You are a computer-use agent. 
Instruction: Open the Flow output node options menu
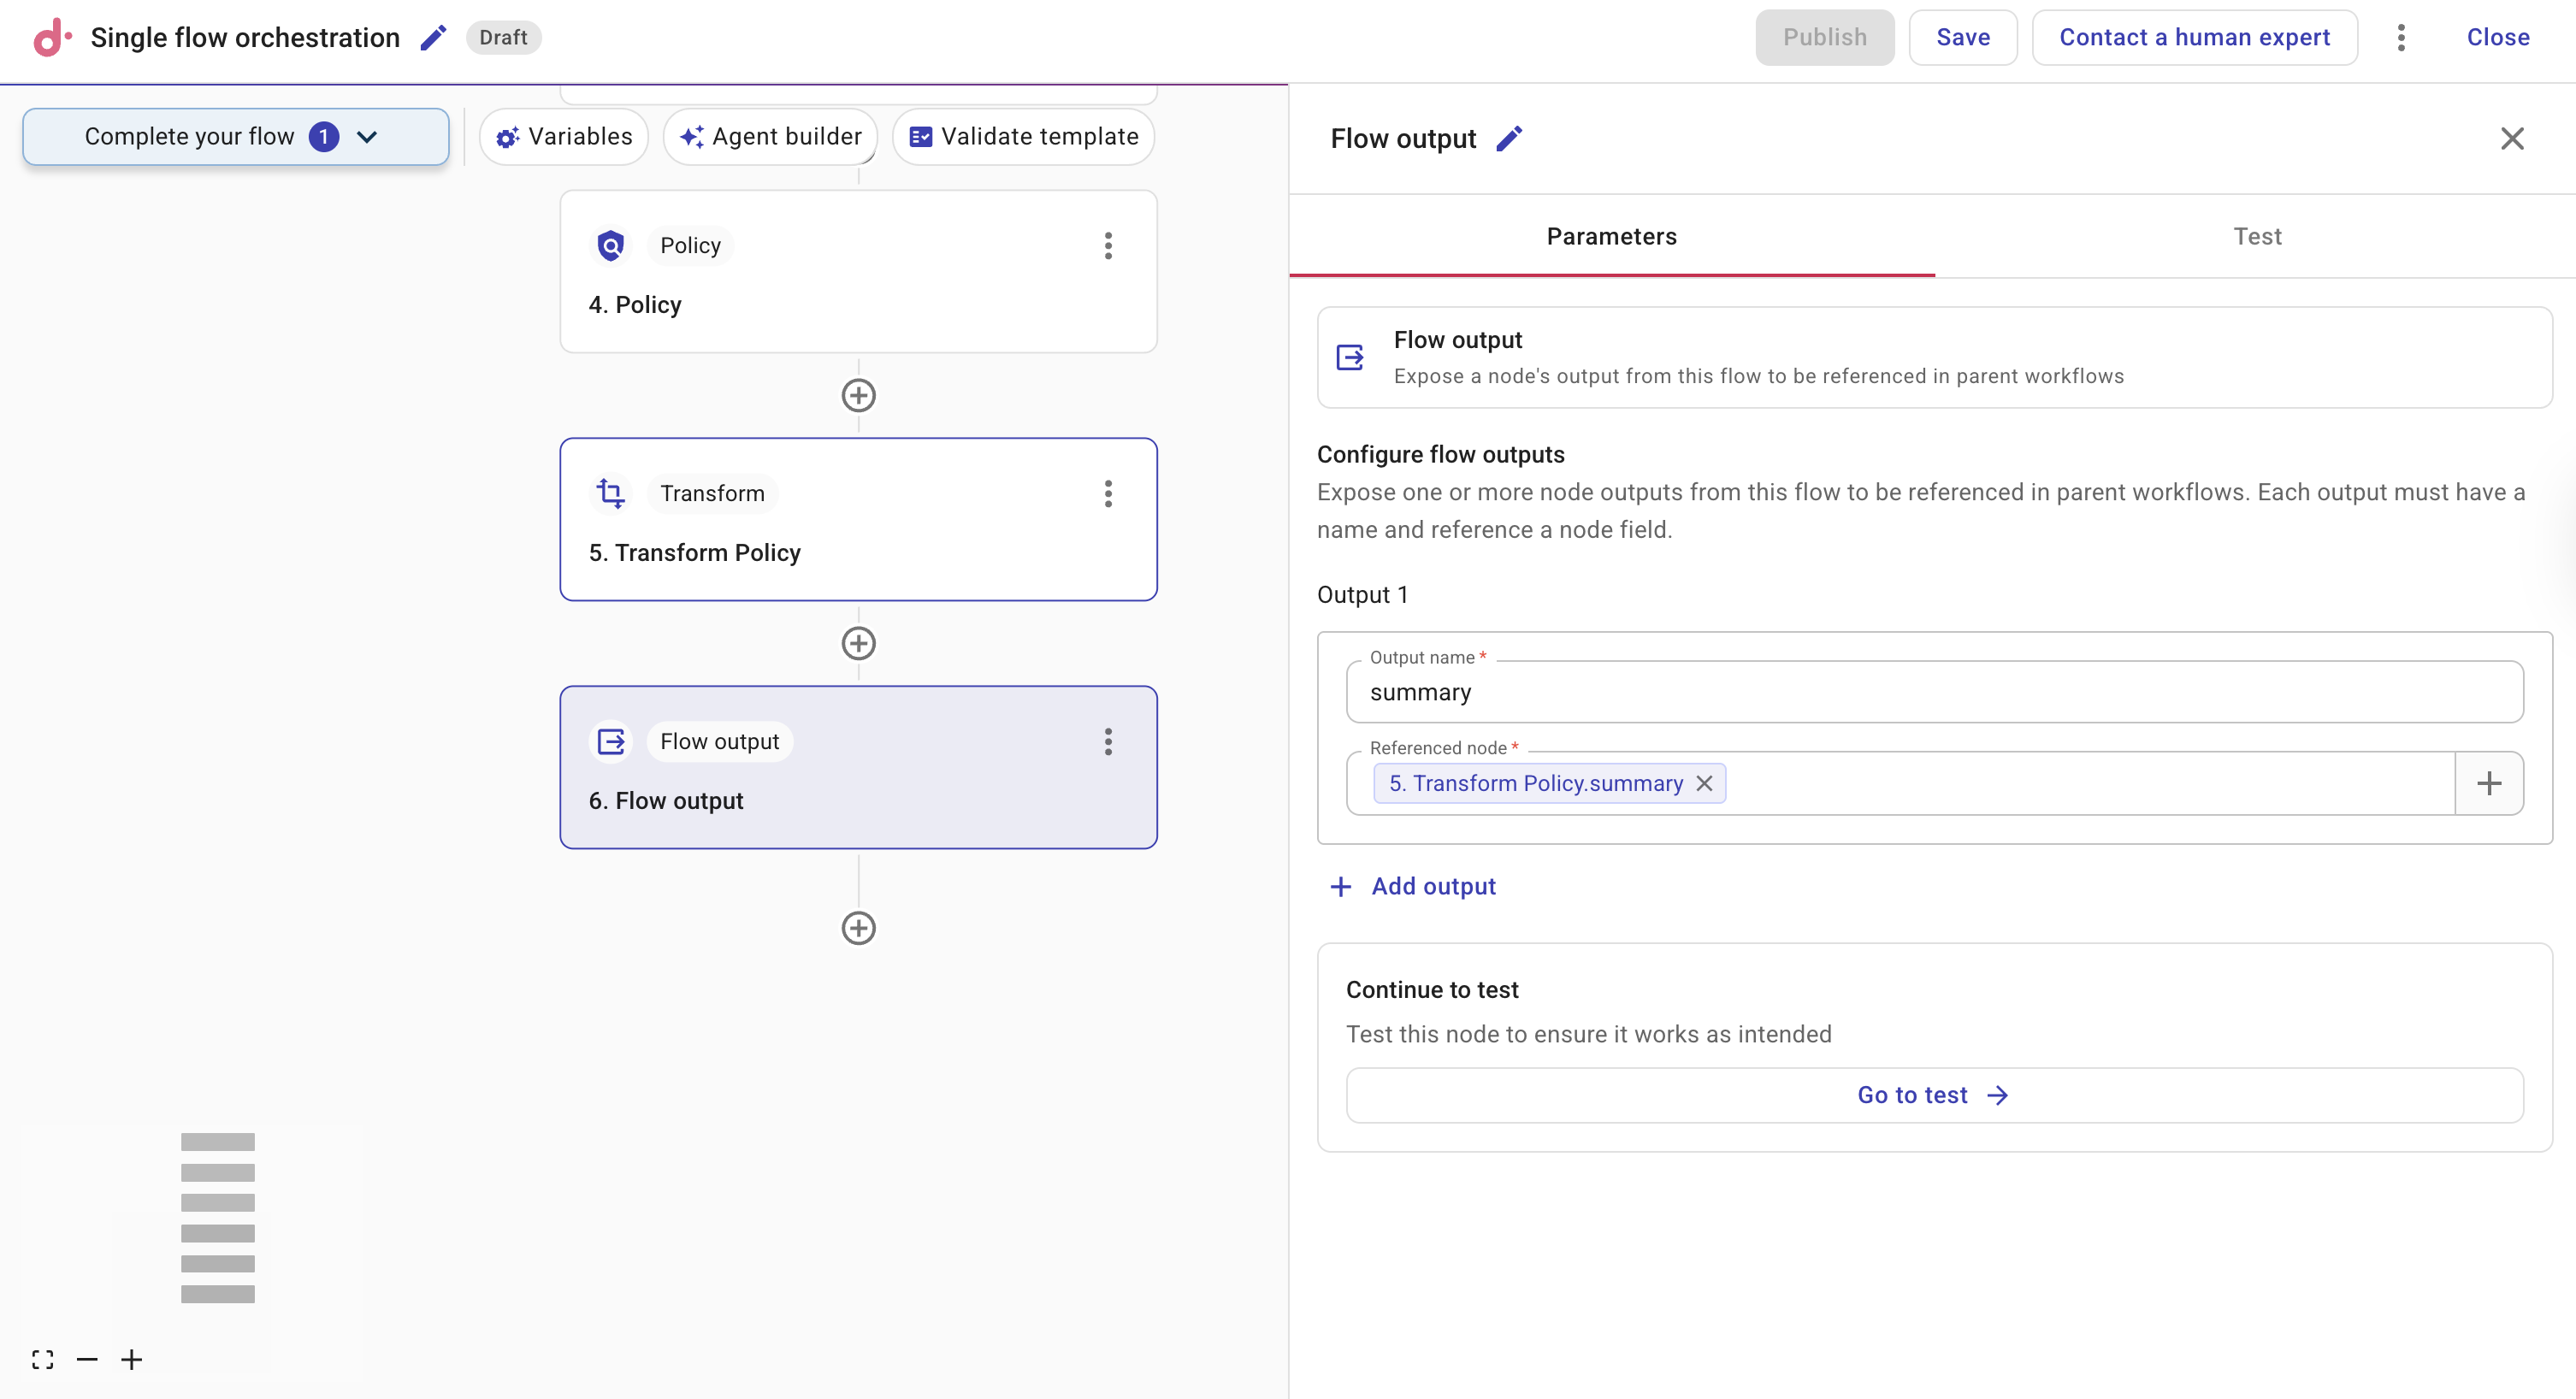click(1107, 742)
